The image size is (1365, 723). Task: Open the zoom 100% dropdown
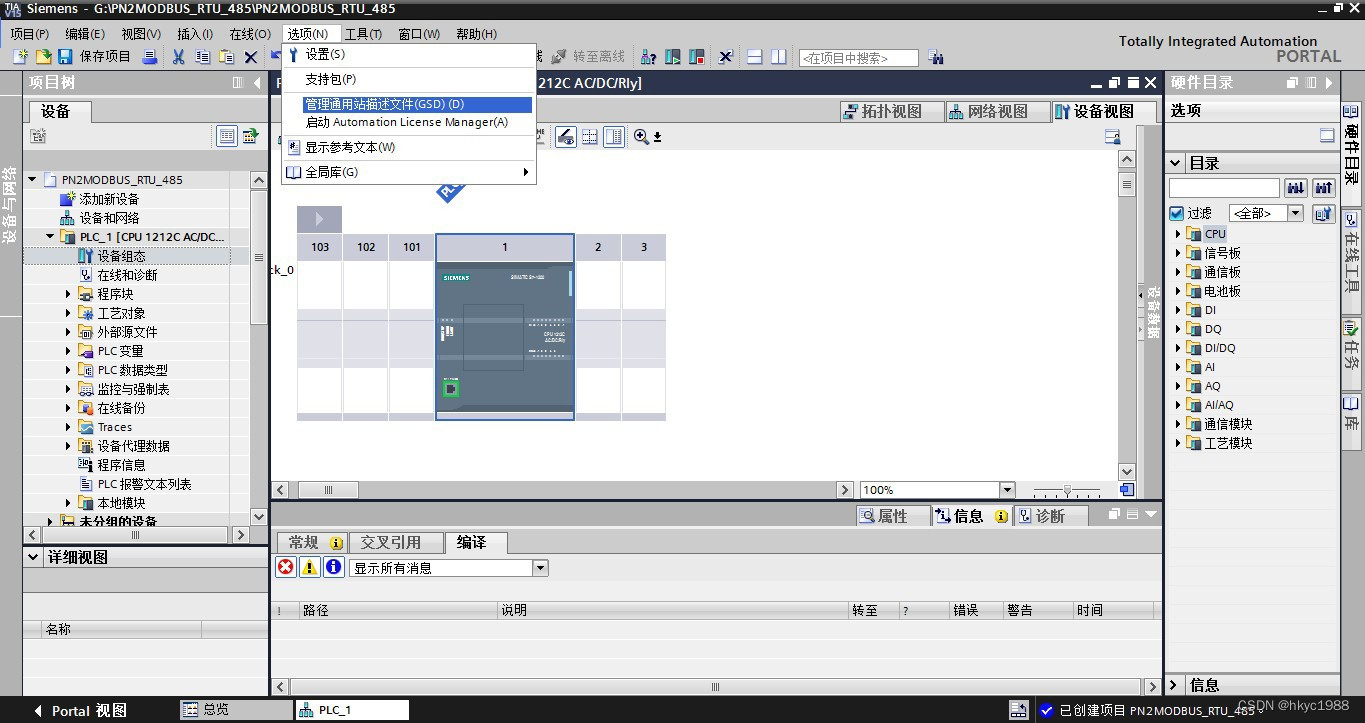tap(1007, 490)
